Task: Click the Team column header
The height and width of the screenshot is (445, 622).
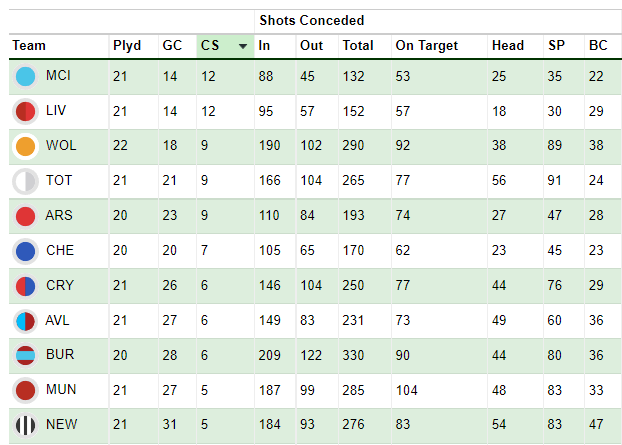Action: (29, 45)
